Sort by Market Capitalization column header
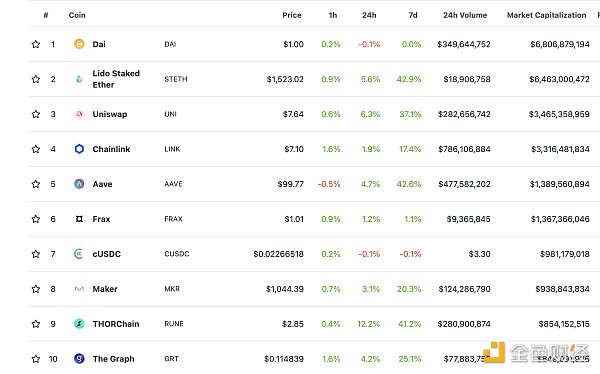Viewport: 600px width, 374px height. [546, 15]
